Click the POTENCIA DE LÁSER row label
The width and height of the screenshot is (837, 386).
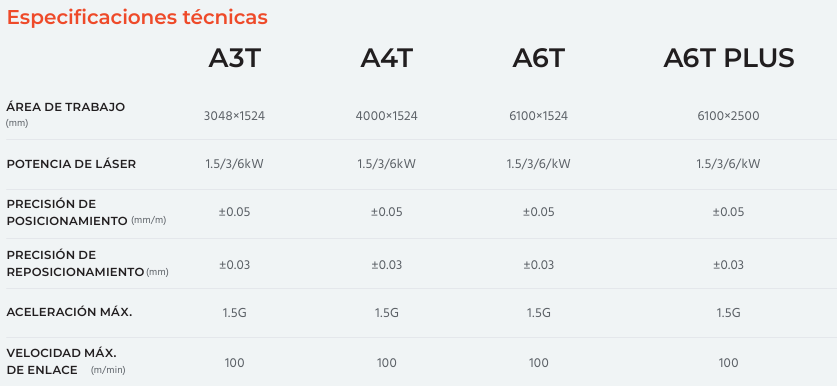(71, 164)
